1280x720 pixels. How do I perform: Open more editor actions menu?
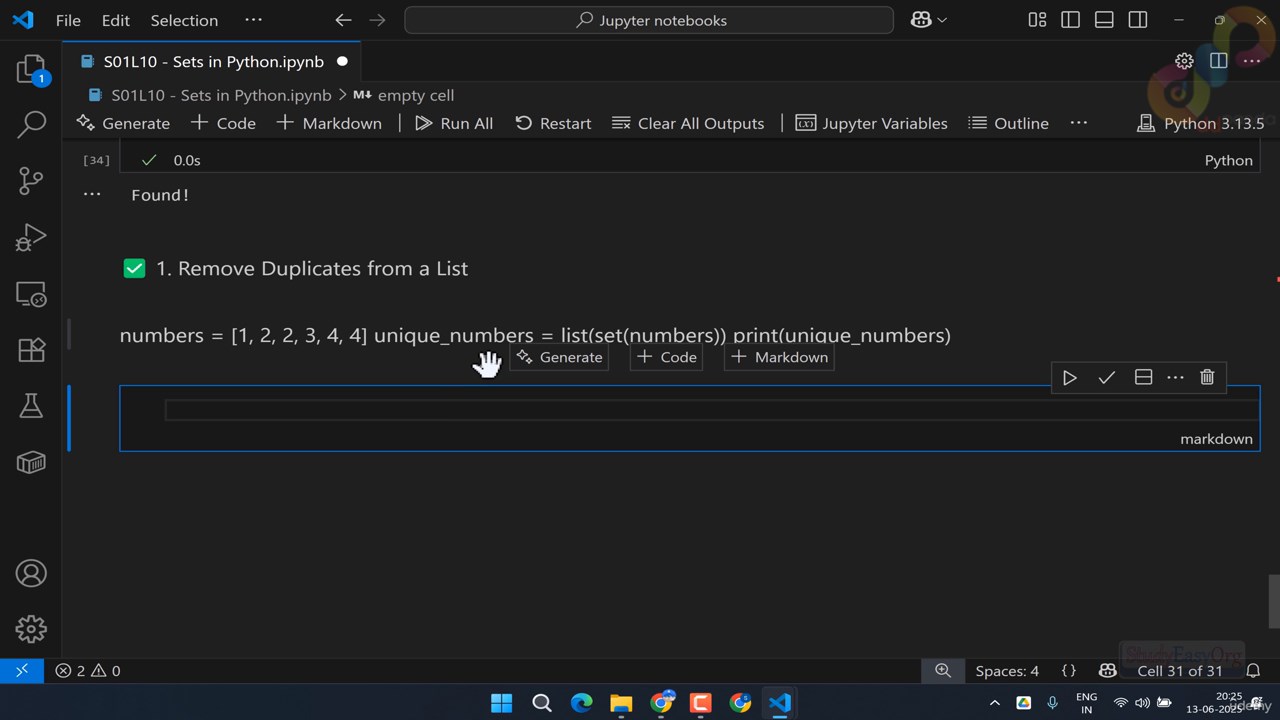tap(1252, 61)
